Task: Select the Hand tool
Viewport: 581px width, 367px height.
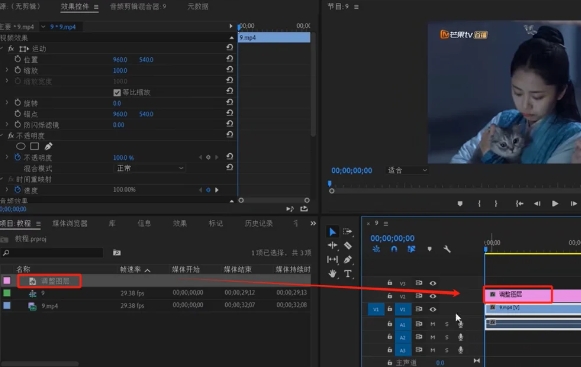Action: tap(332, 274)
